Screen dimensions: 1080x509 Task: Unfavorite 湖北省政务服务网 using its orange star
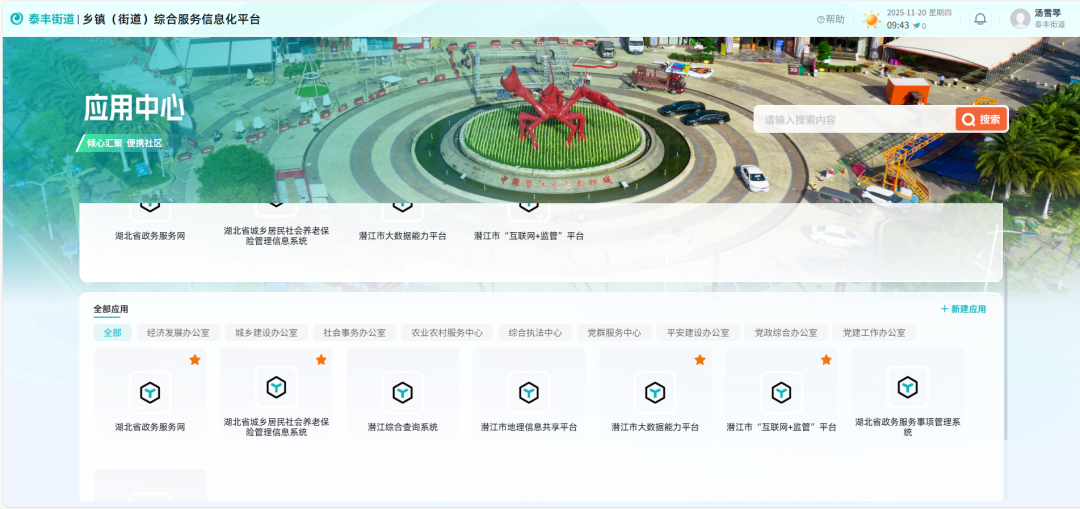(195, 360)
